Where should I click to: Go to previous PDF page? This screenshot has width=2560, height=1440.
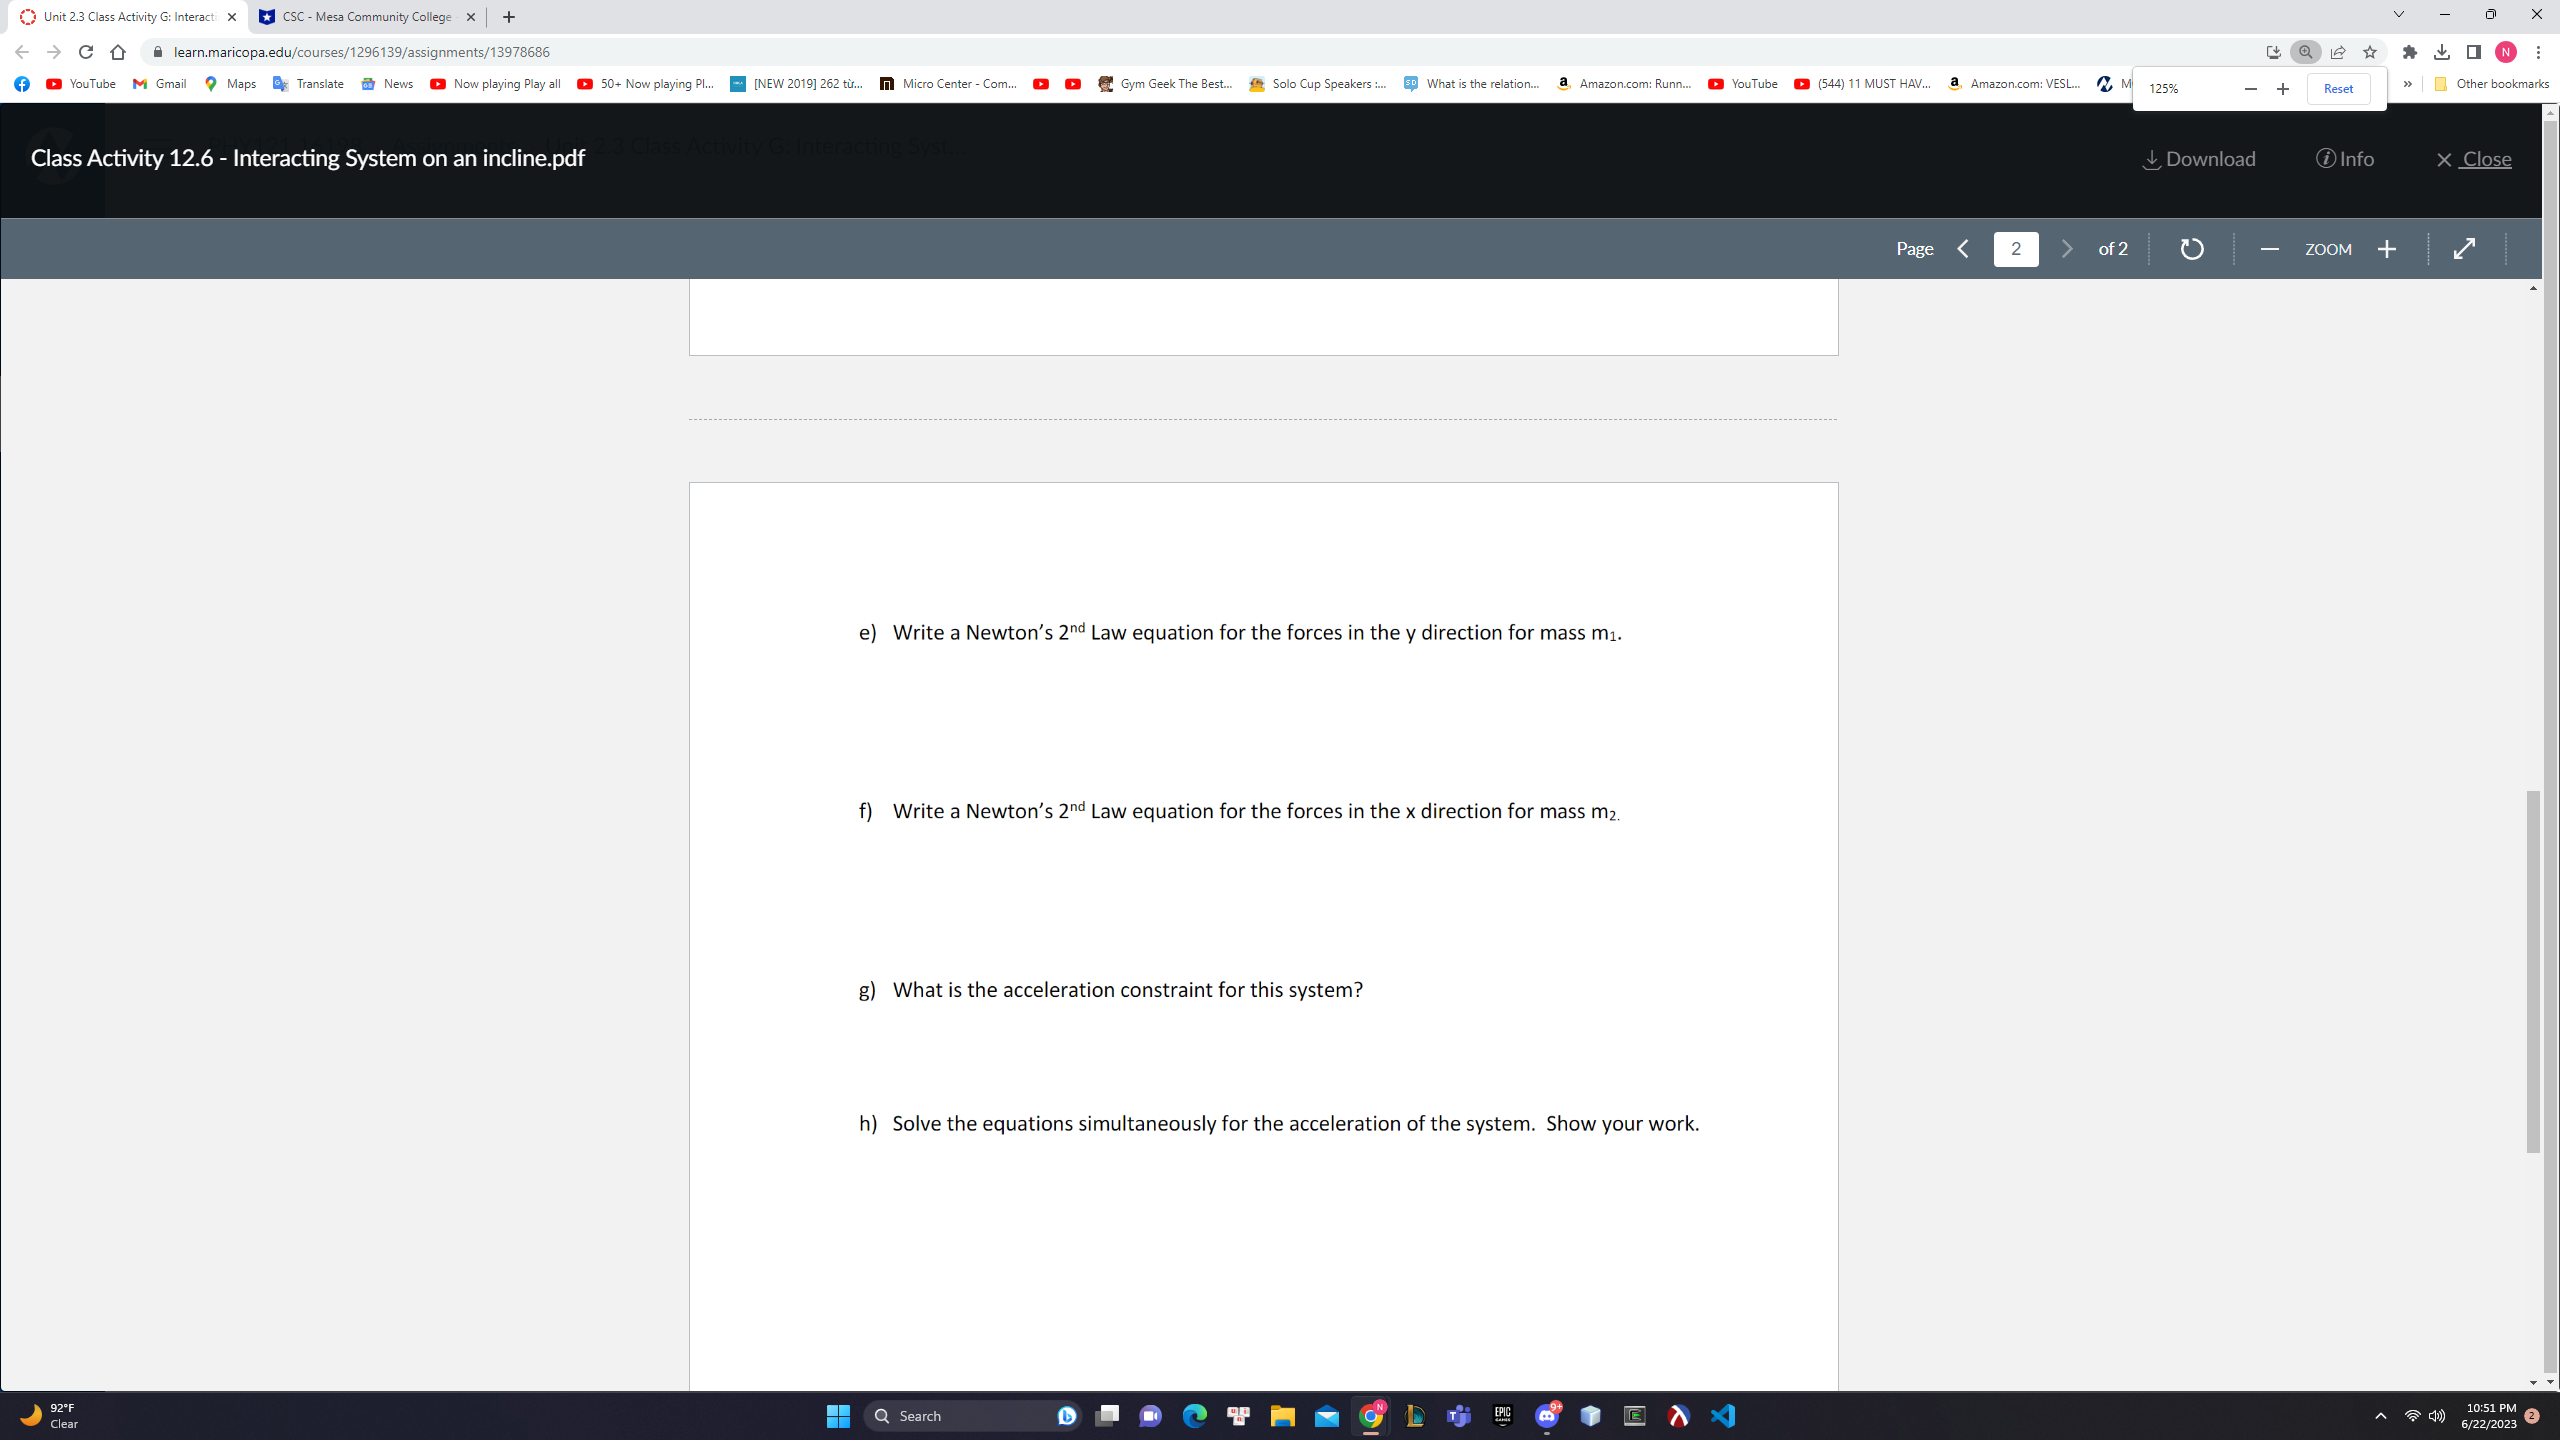click(x=1963, y=249)
